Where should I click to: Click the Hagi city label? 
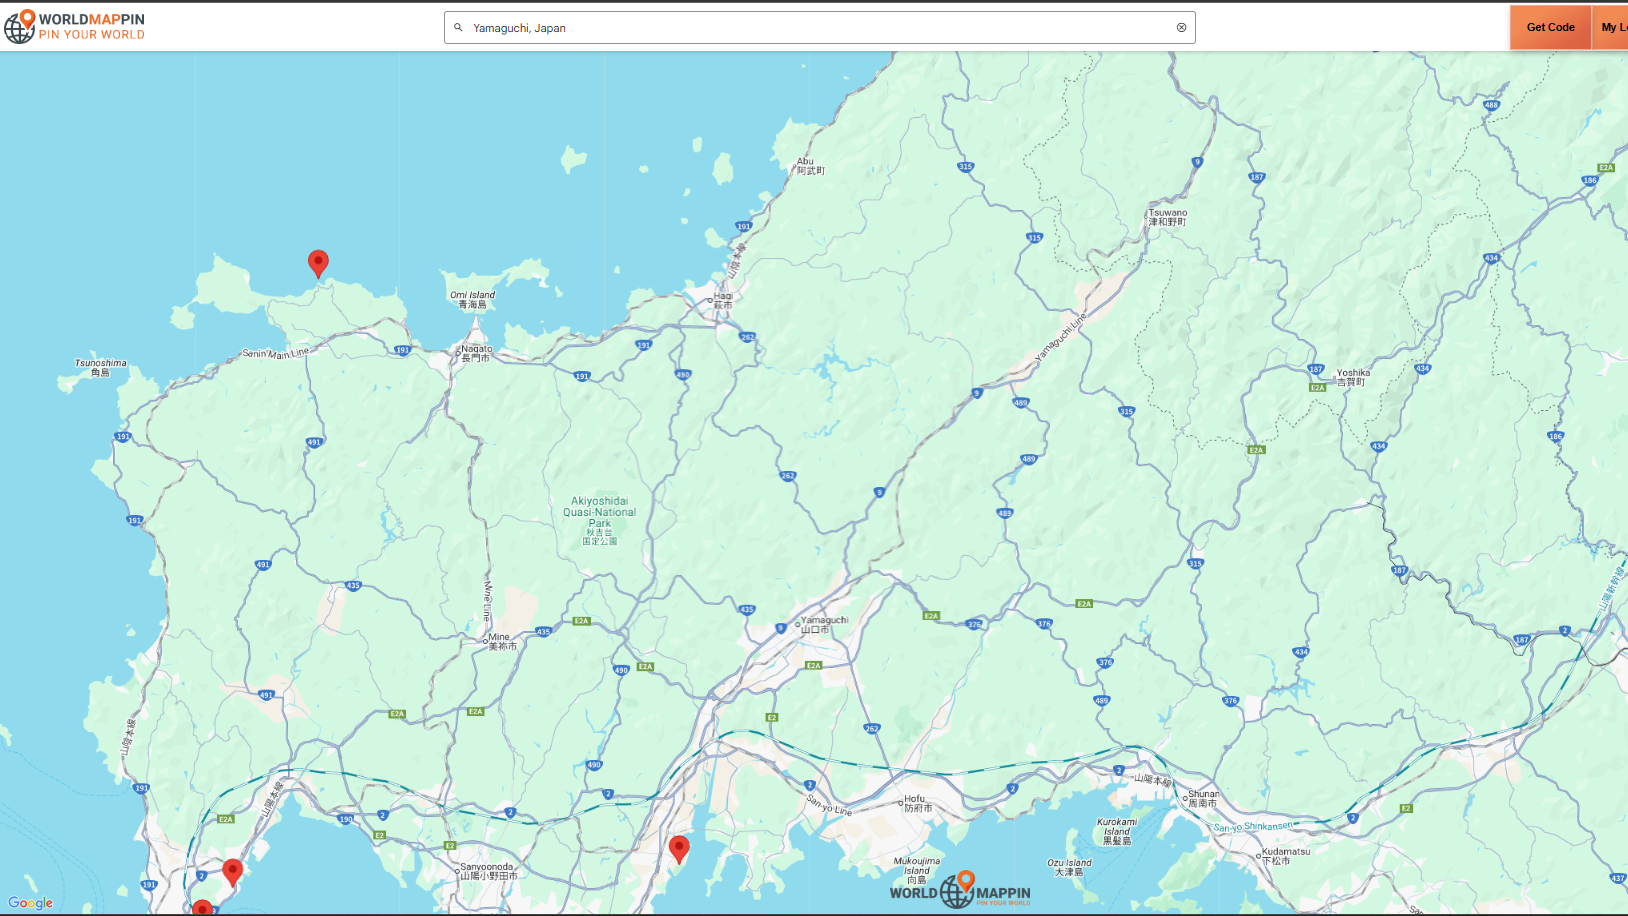[x=722, y=300]
